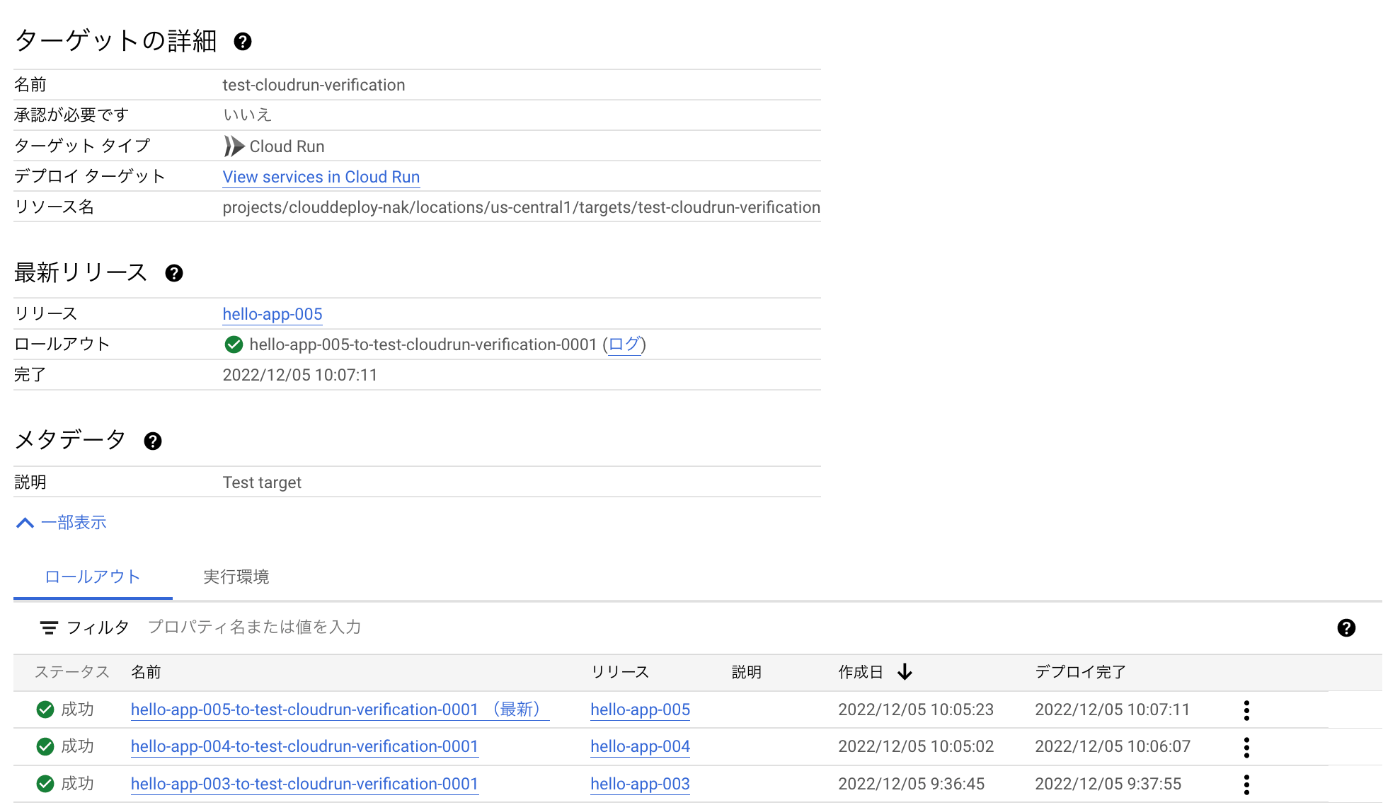1400x805 pixels.
Task: Switch to the ロールアウト tab
Action: coord(93,577)
